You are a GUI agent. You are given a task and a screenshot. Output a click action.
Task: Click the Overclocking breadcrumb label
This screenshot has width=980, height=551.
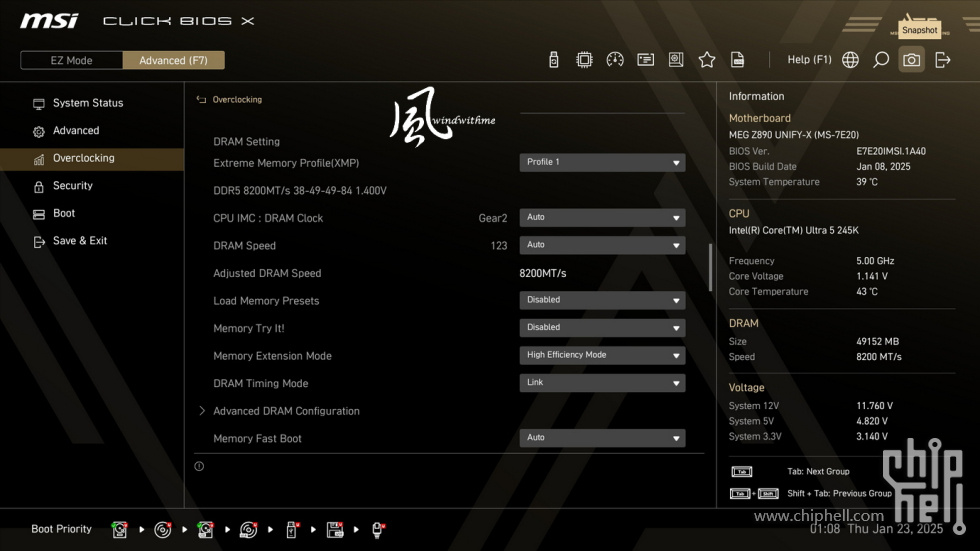click(237, 99)
